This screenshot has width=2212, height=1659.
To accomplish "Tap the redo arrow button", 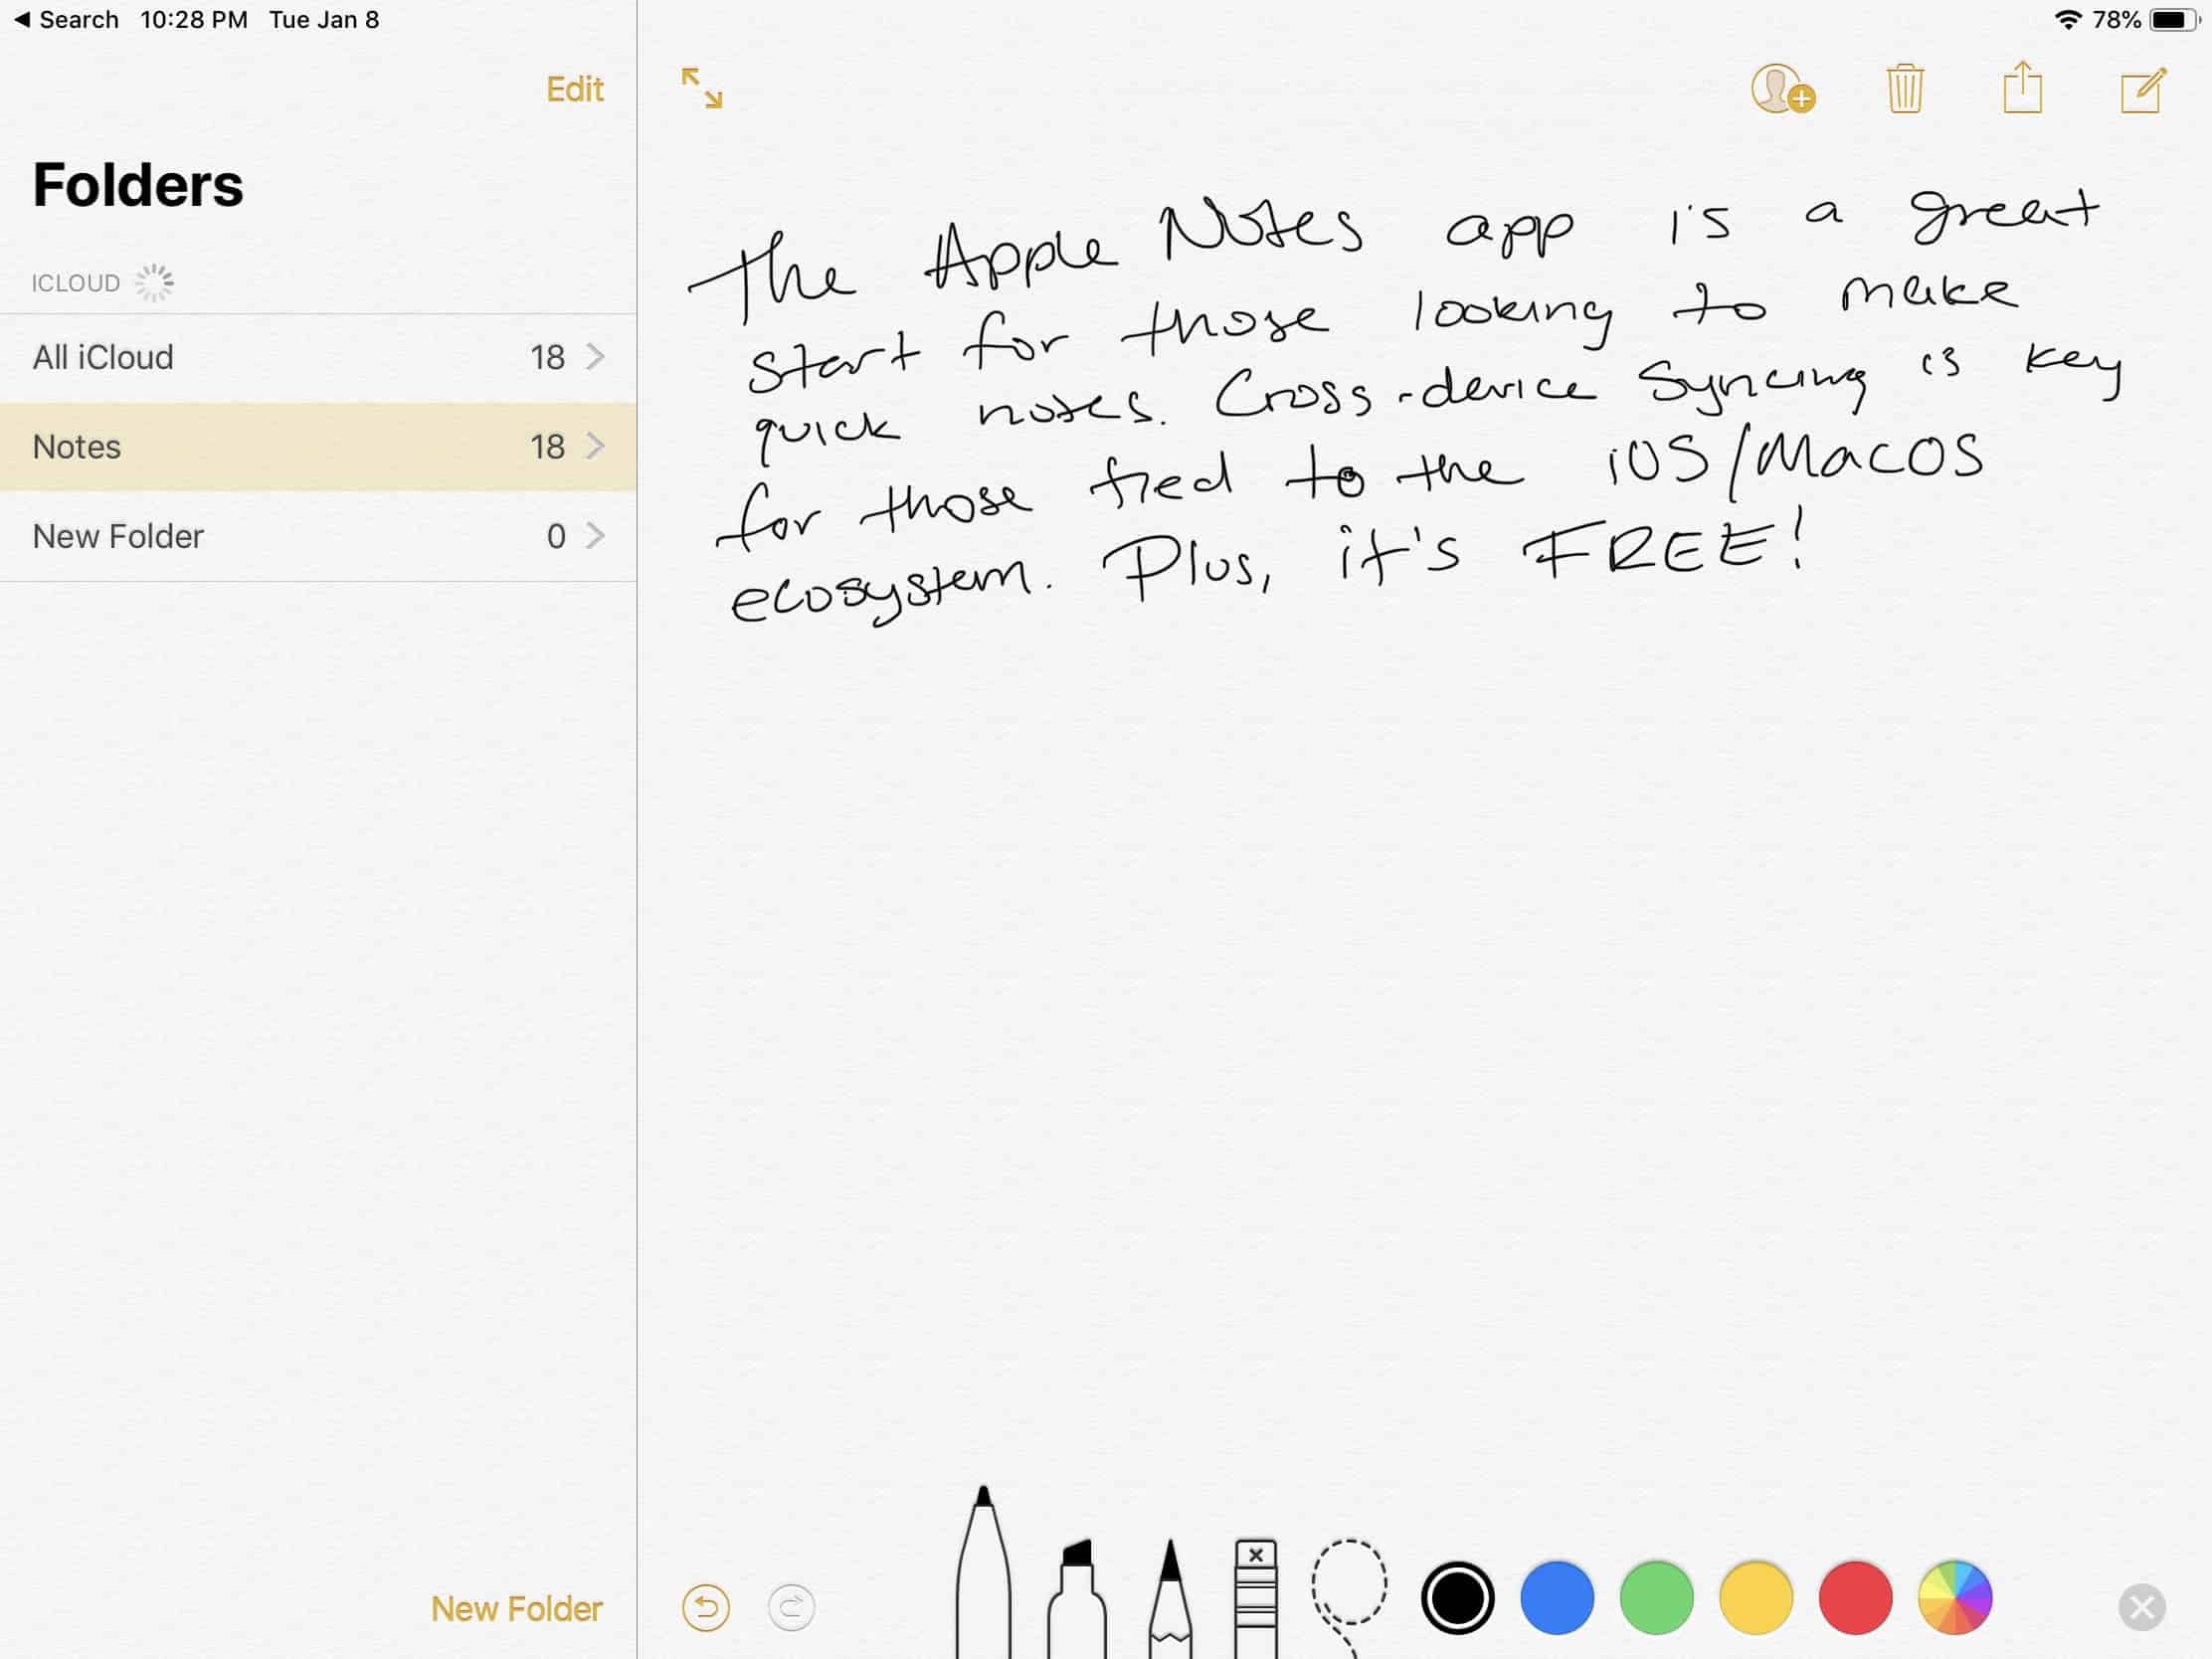I will (x=791, y=1608).
